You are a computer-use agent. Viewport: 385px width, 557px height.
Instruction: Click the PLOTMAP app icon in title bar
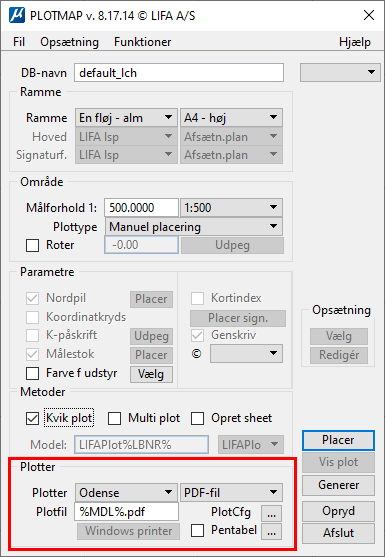pyautogui.click(x=16, y=16)
